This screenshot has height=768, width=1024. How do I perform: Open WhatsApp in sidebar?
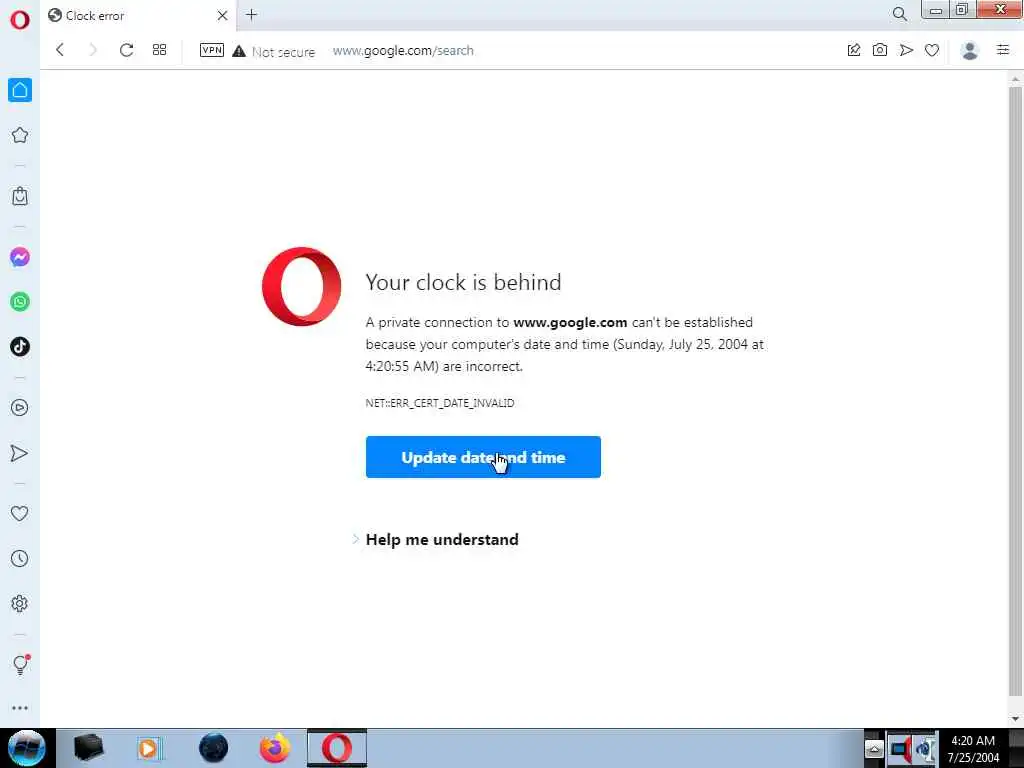tap(20, 302)
